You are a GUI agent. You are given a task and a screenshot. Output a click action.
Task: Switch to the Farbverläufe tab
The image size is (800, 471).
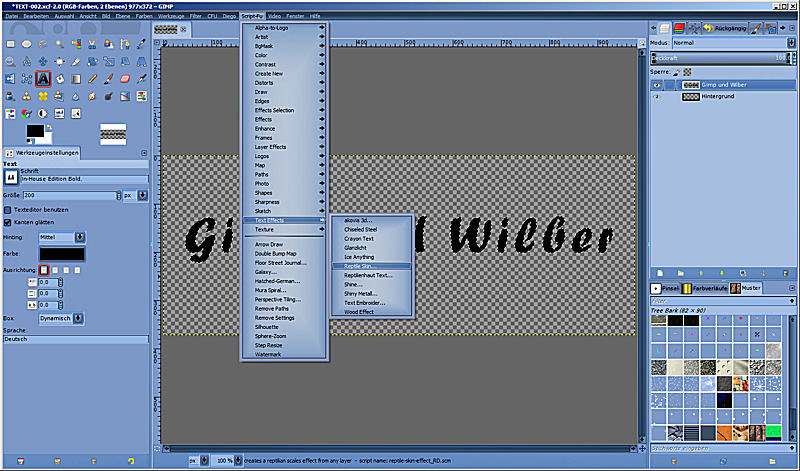706,288
